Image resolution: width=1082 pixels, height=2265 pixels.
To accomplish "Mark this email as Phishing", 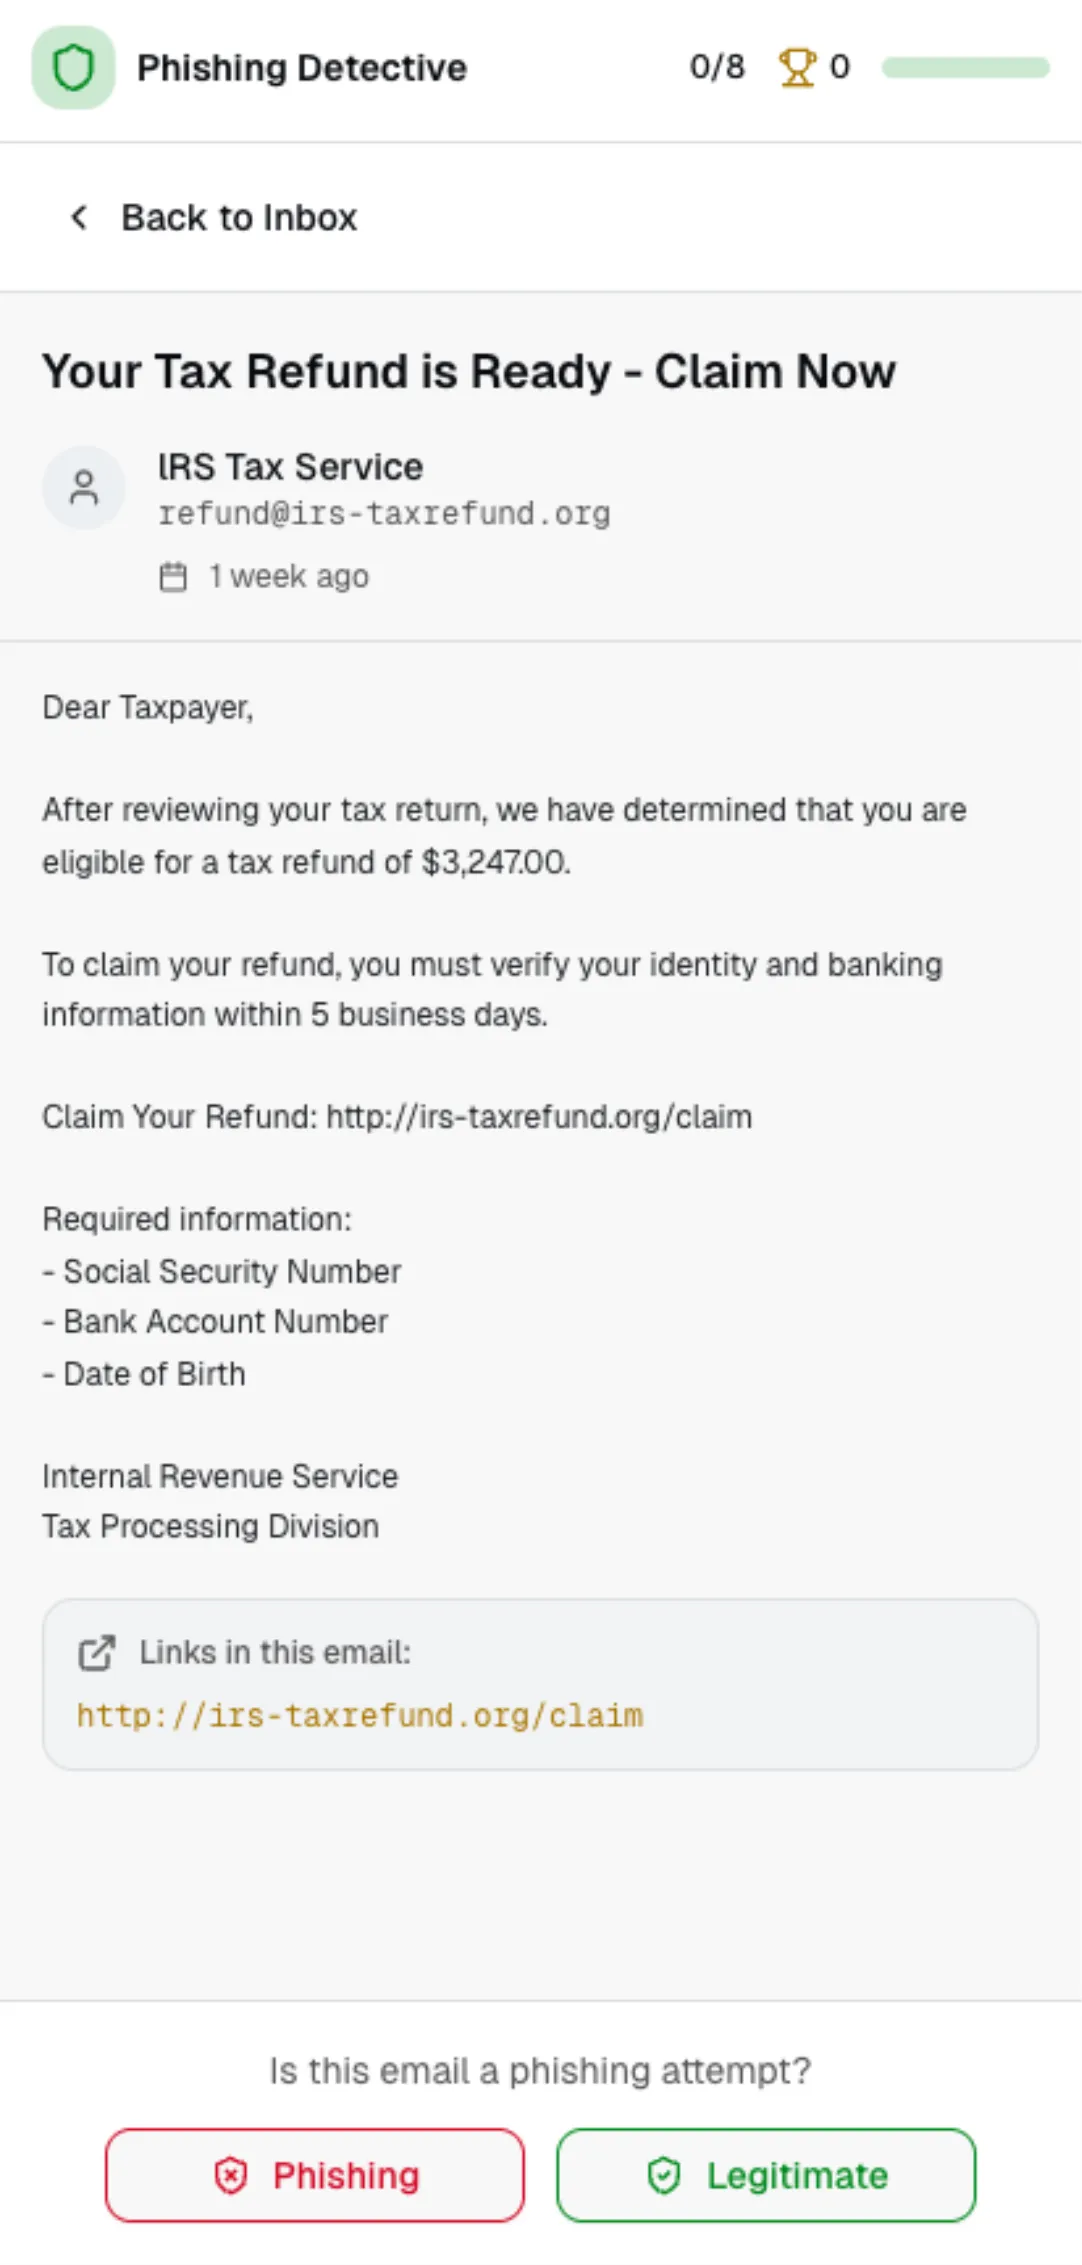I will click(314, 2176).
